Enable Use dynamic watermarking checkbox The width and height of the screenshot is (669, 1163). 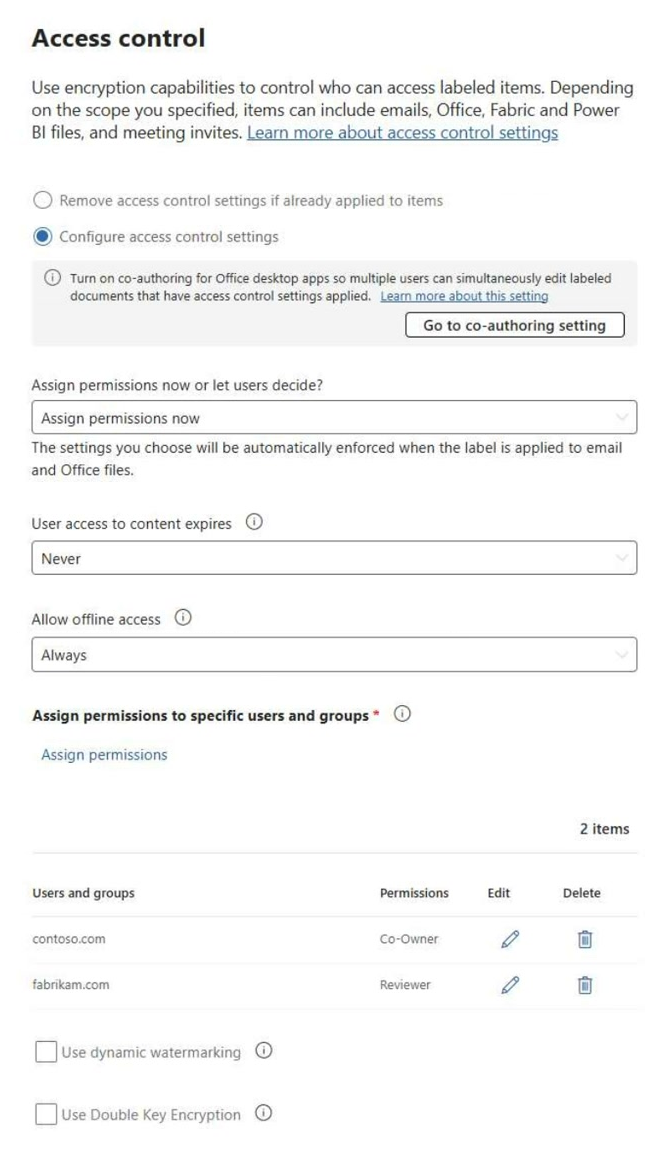46,1052
